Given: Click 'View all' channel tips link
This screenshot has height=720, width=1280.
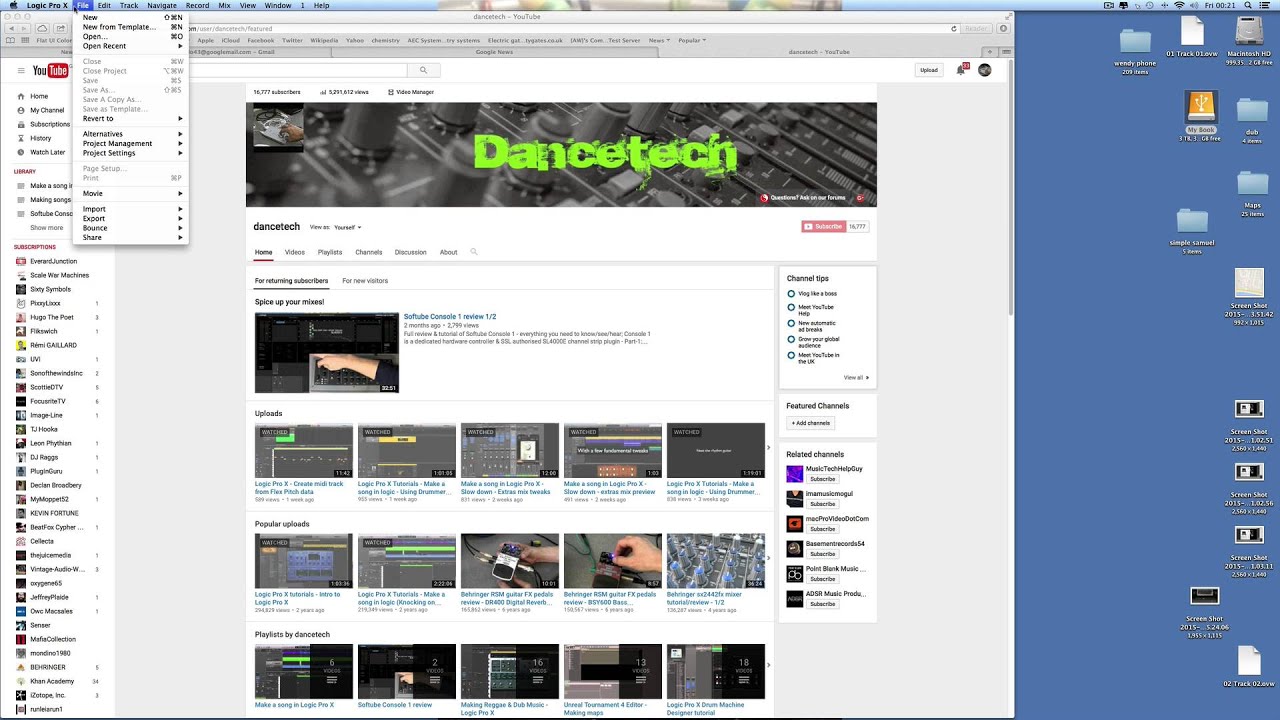Looking at the screenshot, I should 856,378.
